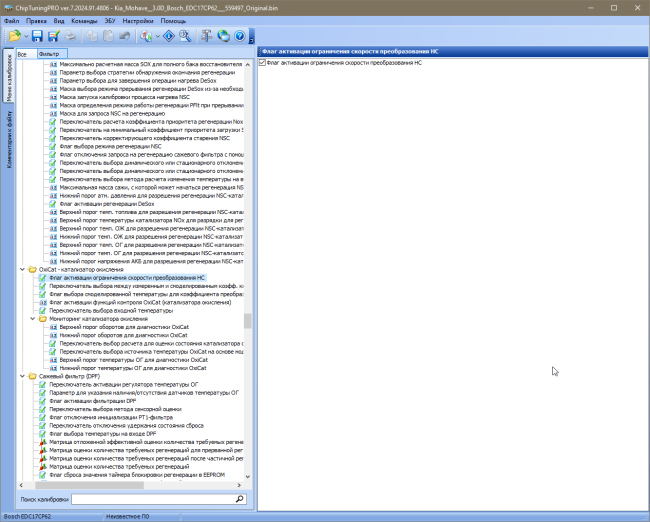Select Маска для запроса NSC на регенерацию
Screen dimensions: 650x522
pos(112,114)
